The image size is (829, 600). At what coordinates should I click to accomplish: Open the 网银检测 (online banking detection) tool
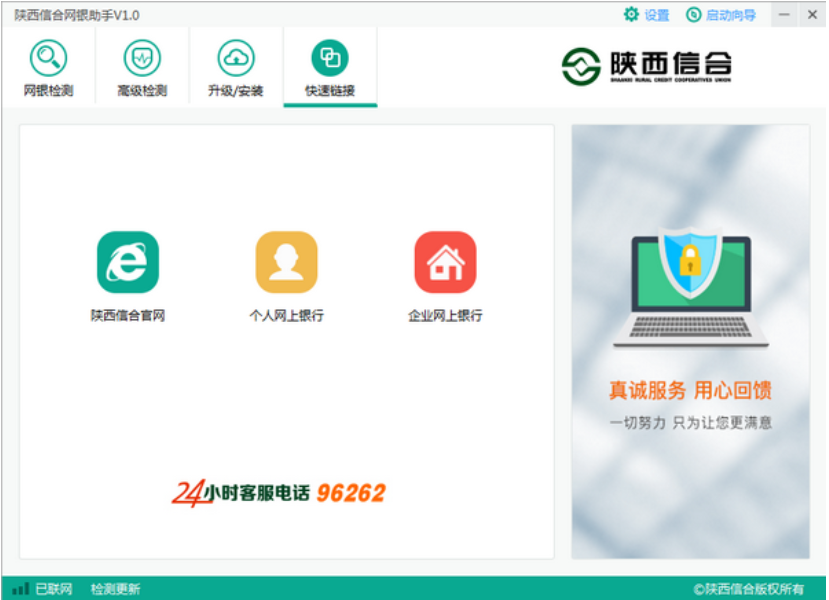47,66
